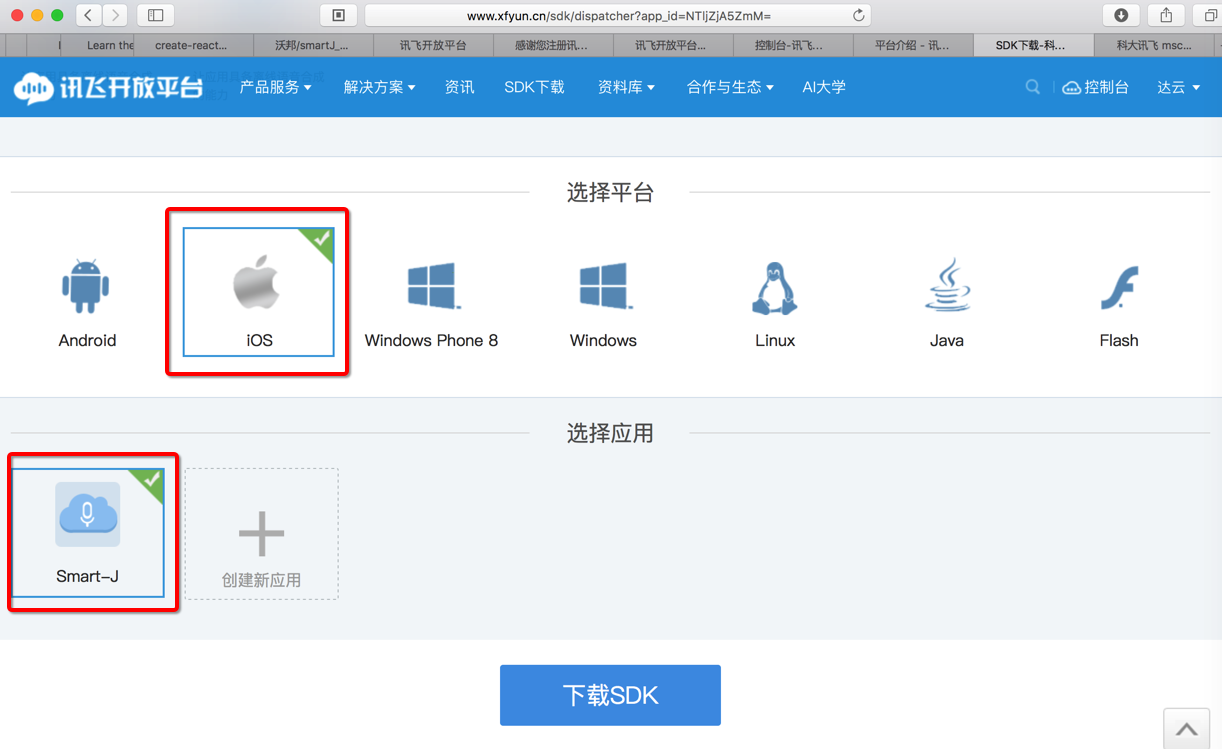Switch to the 感谢您注册讯... tab
The height and width of the screenshot is (749, 1222).
point(552,45)
